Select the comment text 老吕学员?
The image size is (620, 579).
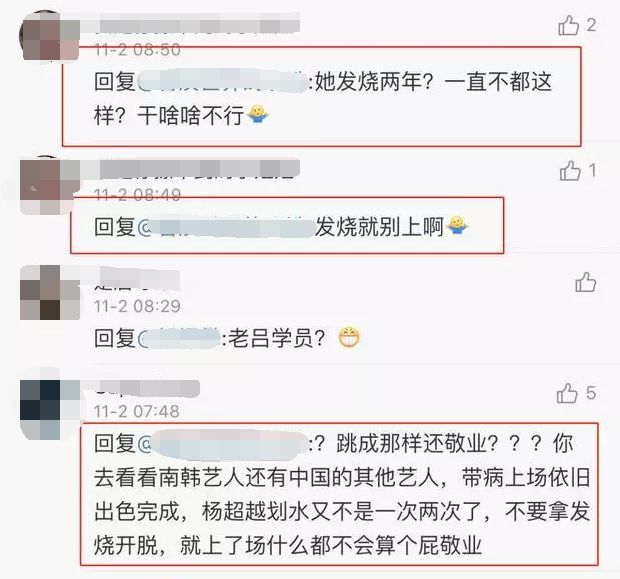277,339
